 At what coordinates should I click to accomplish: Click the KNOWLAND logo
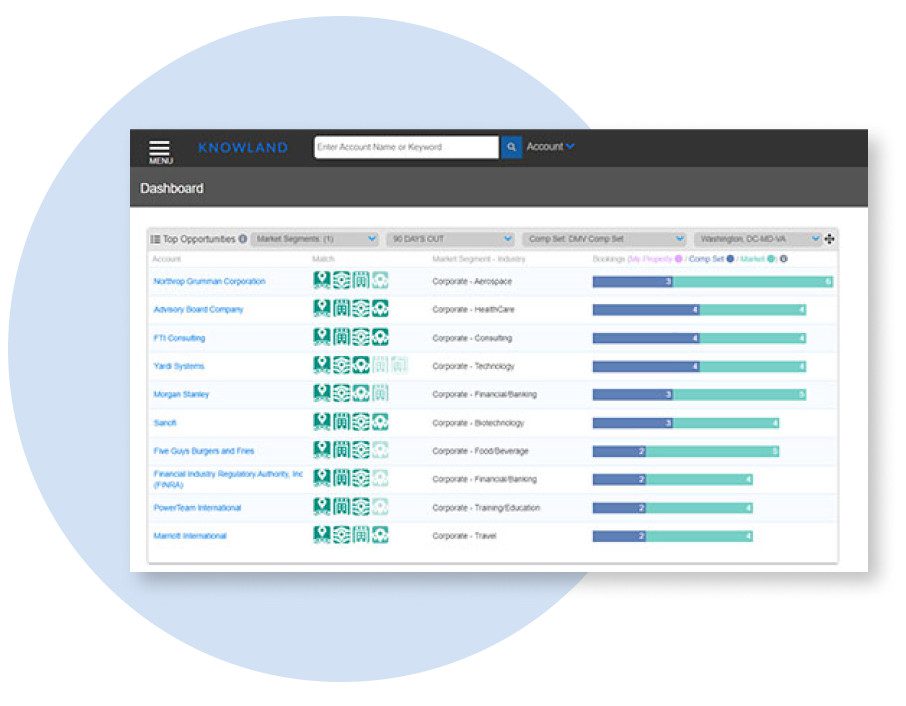(x=243, y=147)
